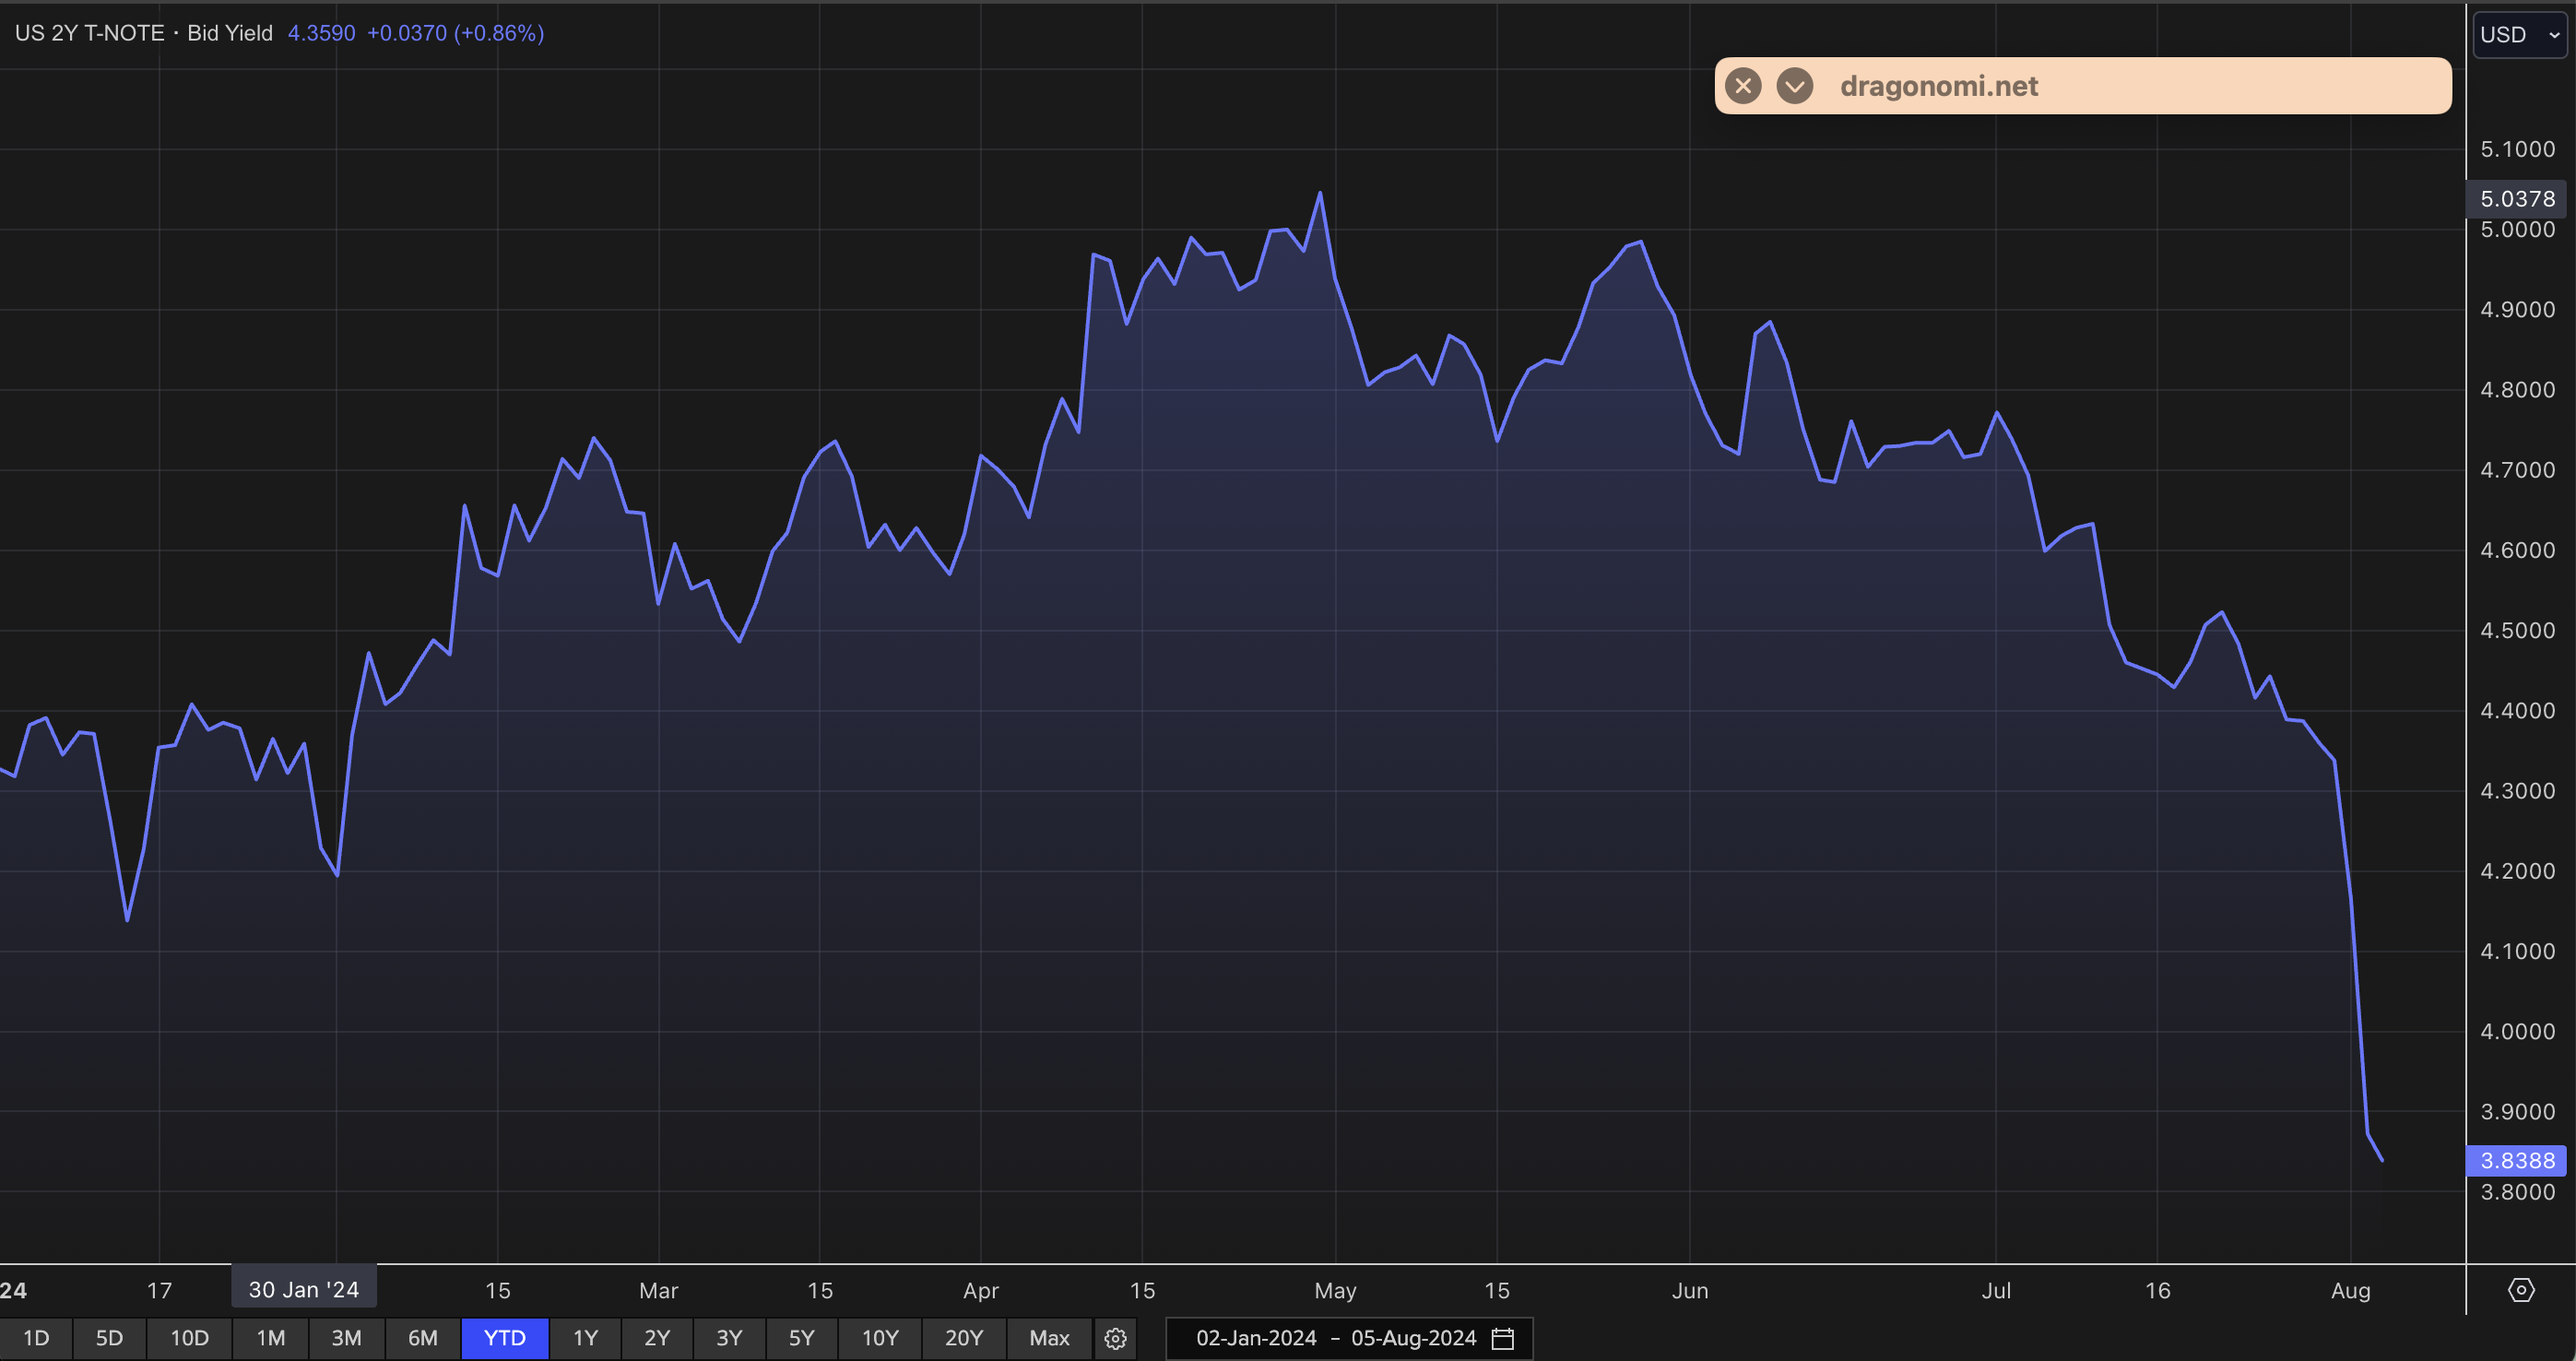
Task: Open the 02-Jan-2024 to 05-Aug-2024 date range picker
Action: coord(1336,1338)
